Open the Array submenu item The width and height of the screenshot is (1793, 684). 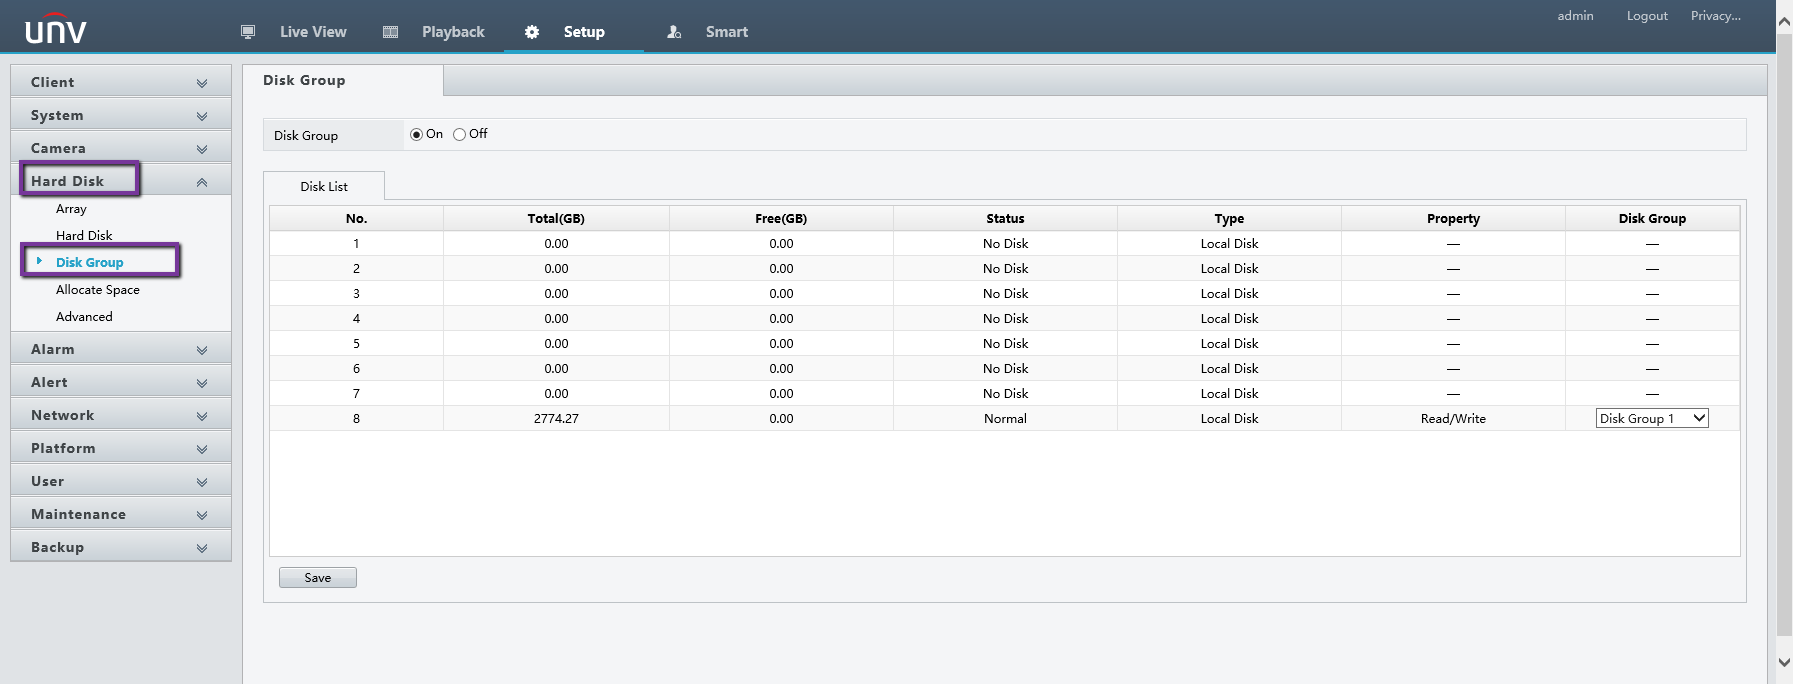[x=71, y=209]
